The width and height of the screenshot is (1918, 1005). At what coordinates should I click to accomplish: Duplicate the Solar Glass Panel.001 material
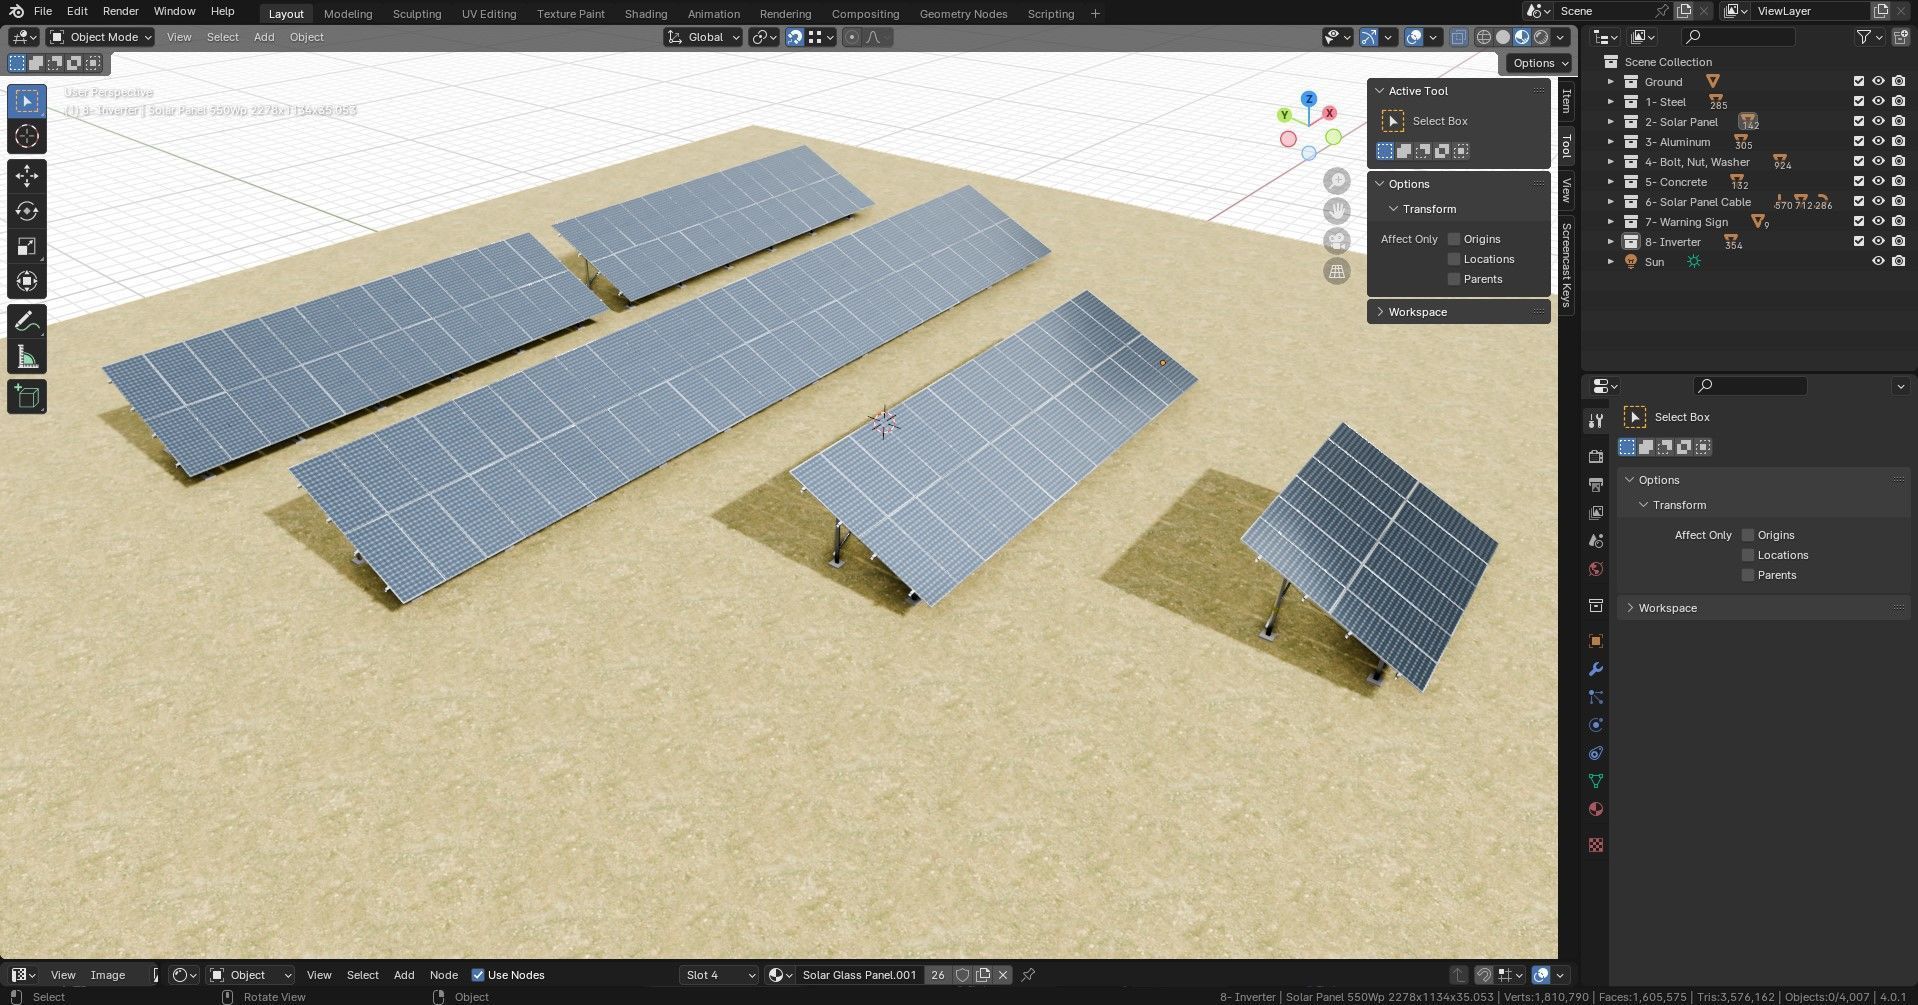[983, 975]
